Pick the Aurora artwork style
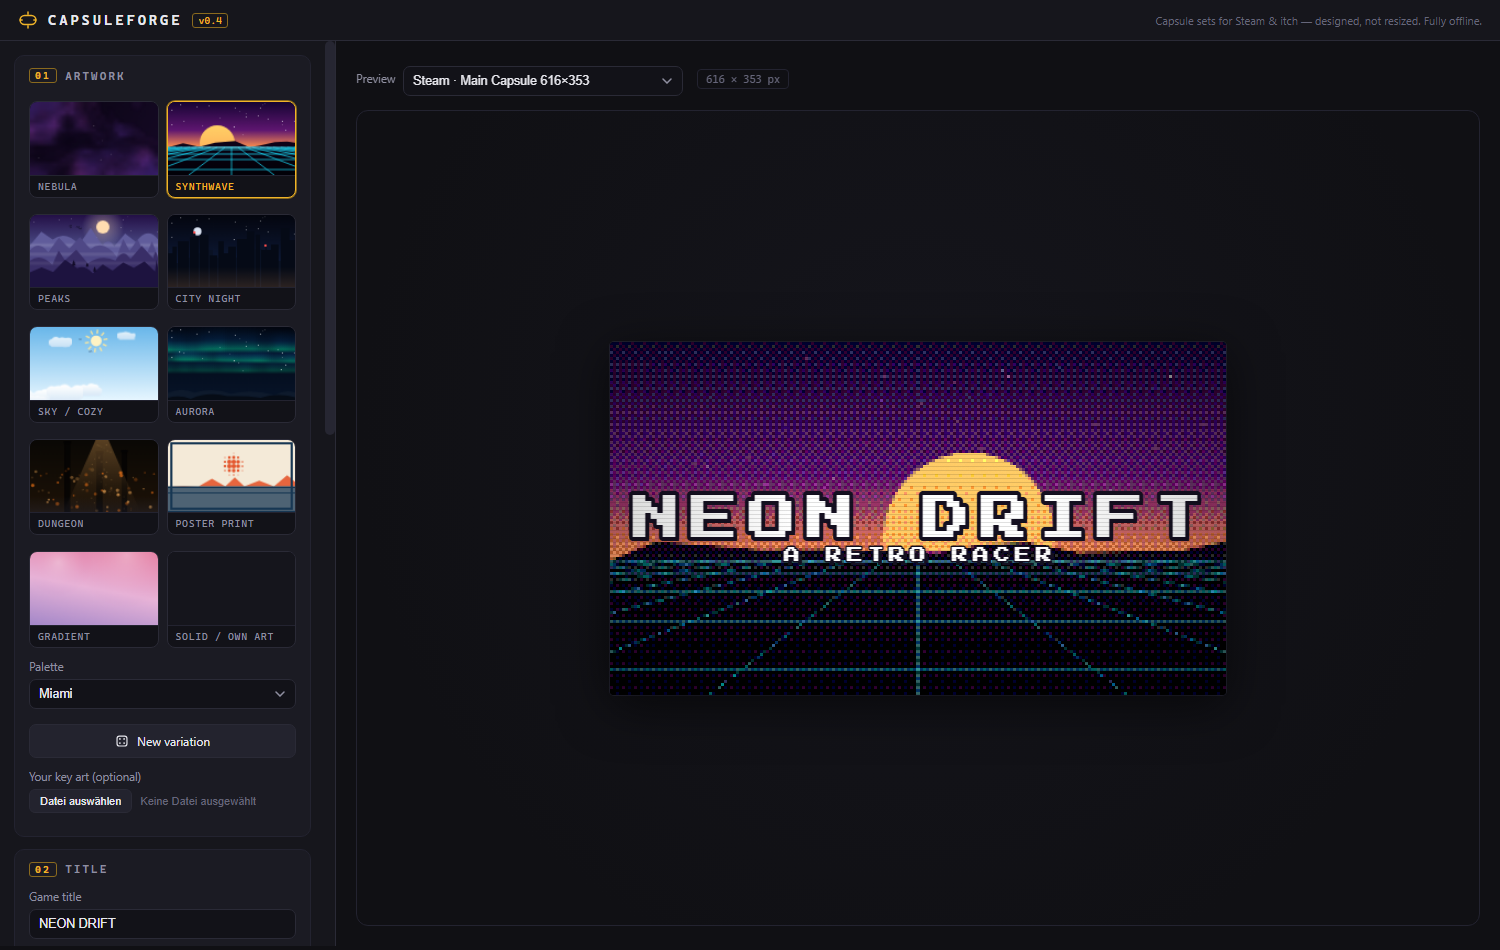The image size is (1500, 950). tap(231, 374)
